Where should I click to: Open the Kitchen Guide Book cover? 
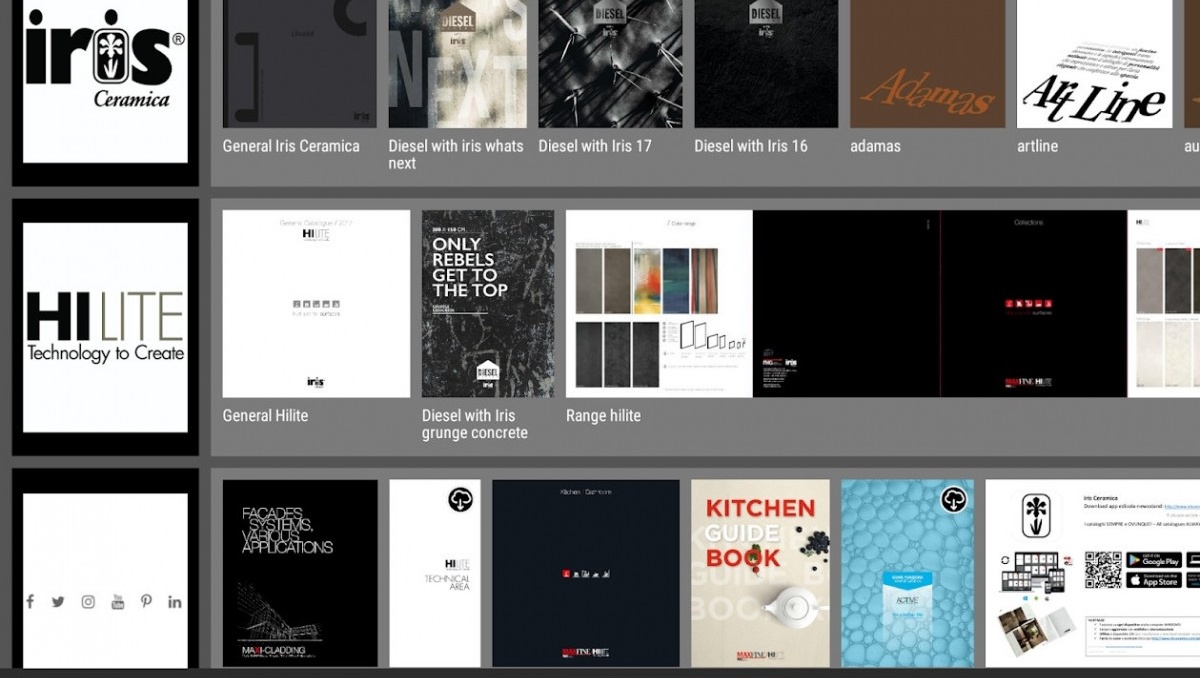point(760,573)
